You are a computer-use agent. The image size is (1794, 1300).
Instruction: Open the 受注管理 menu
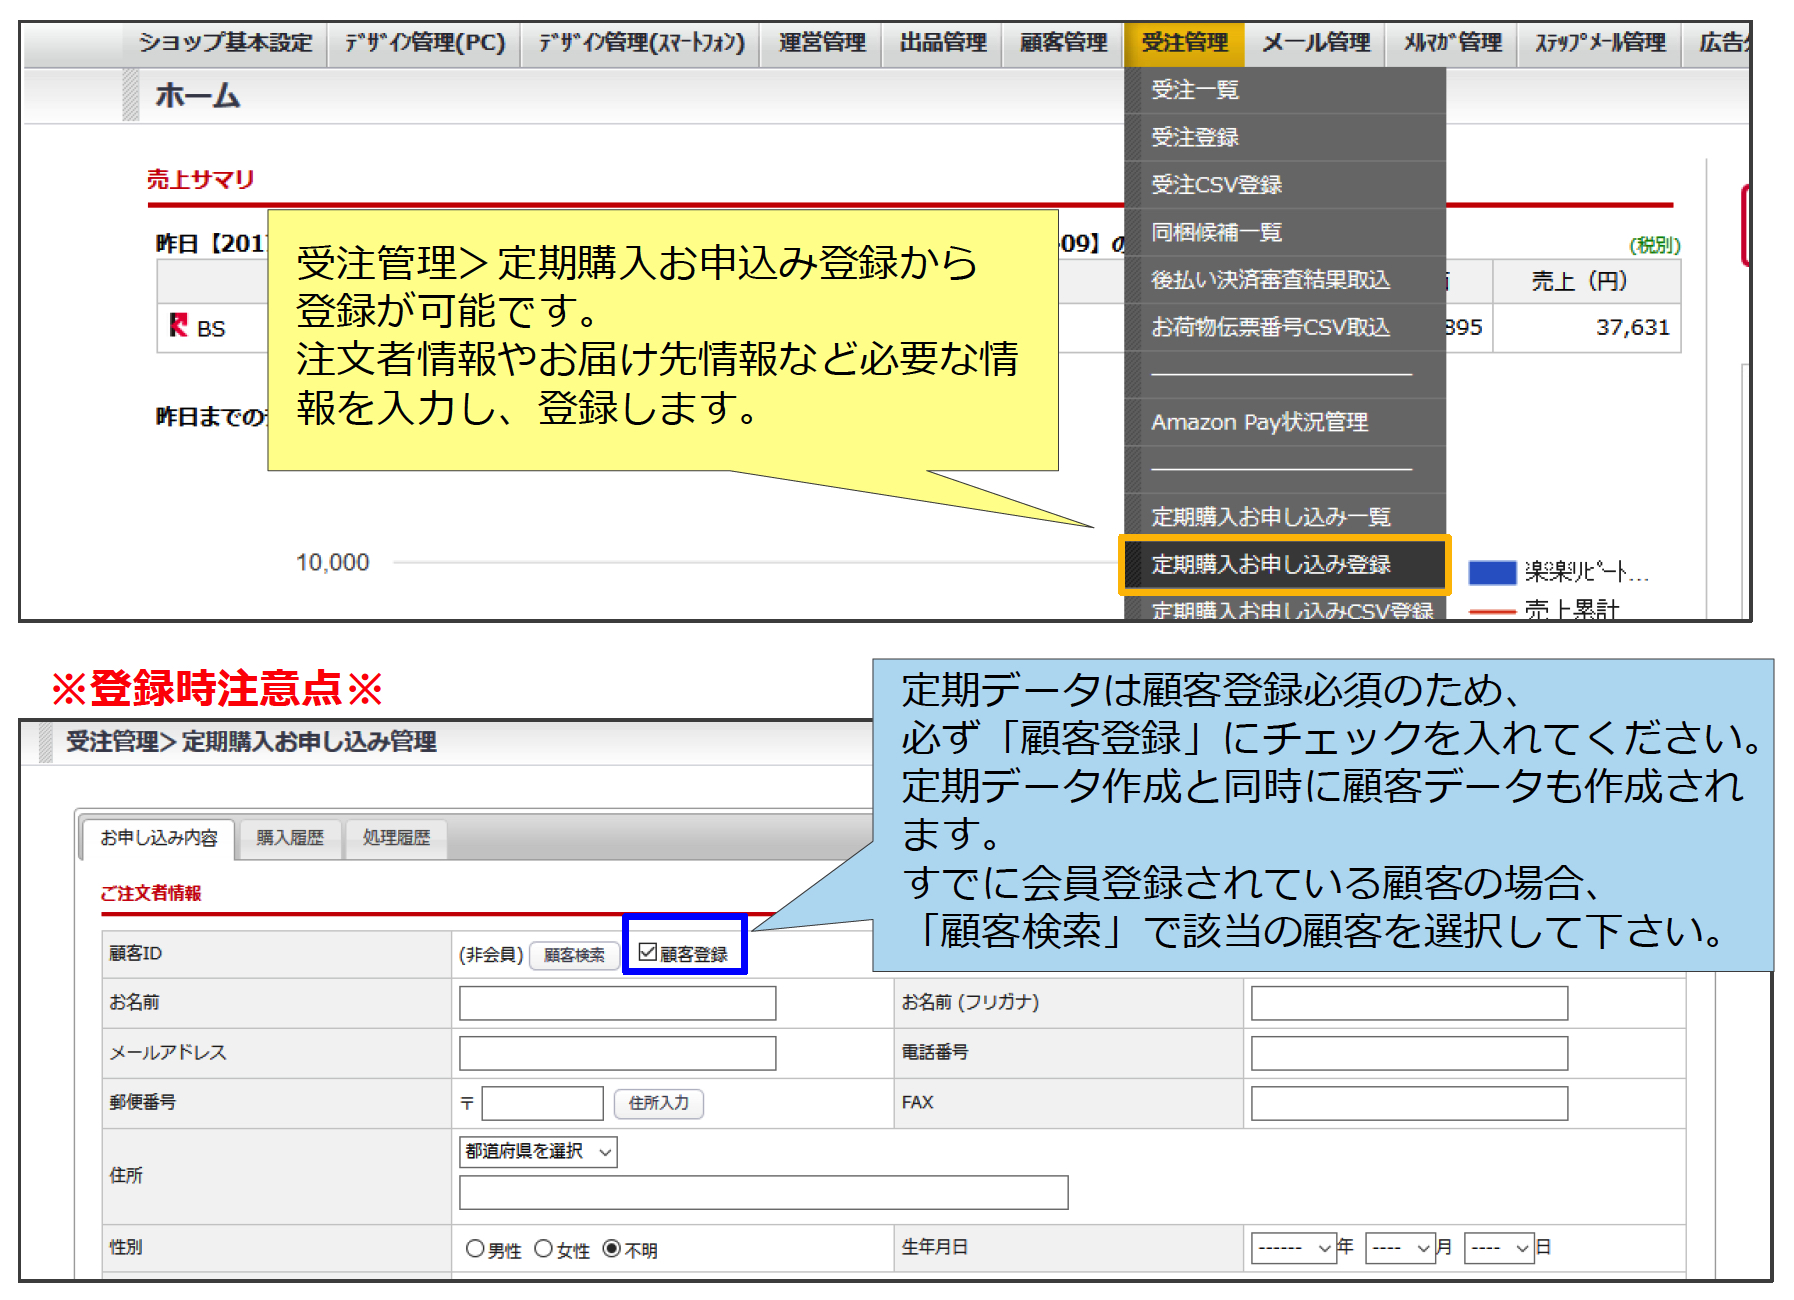[x=1184, y=43]
